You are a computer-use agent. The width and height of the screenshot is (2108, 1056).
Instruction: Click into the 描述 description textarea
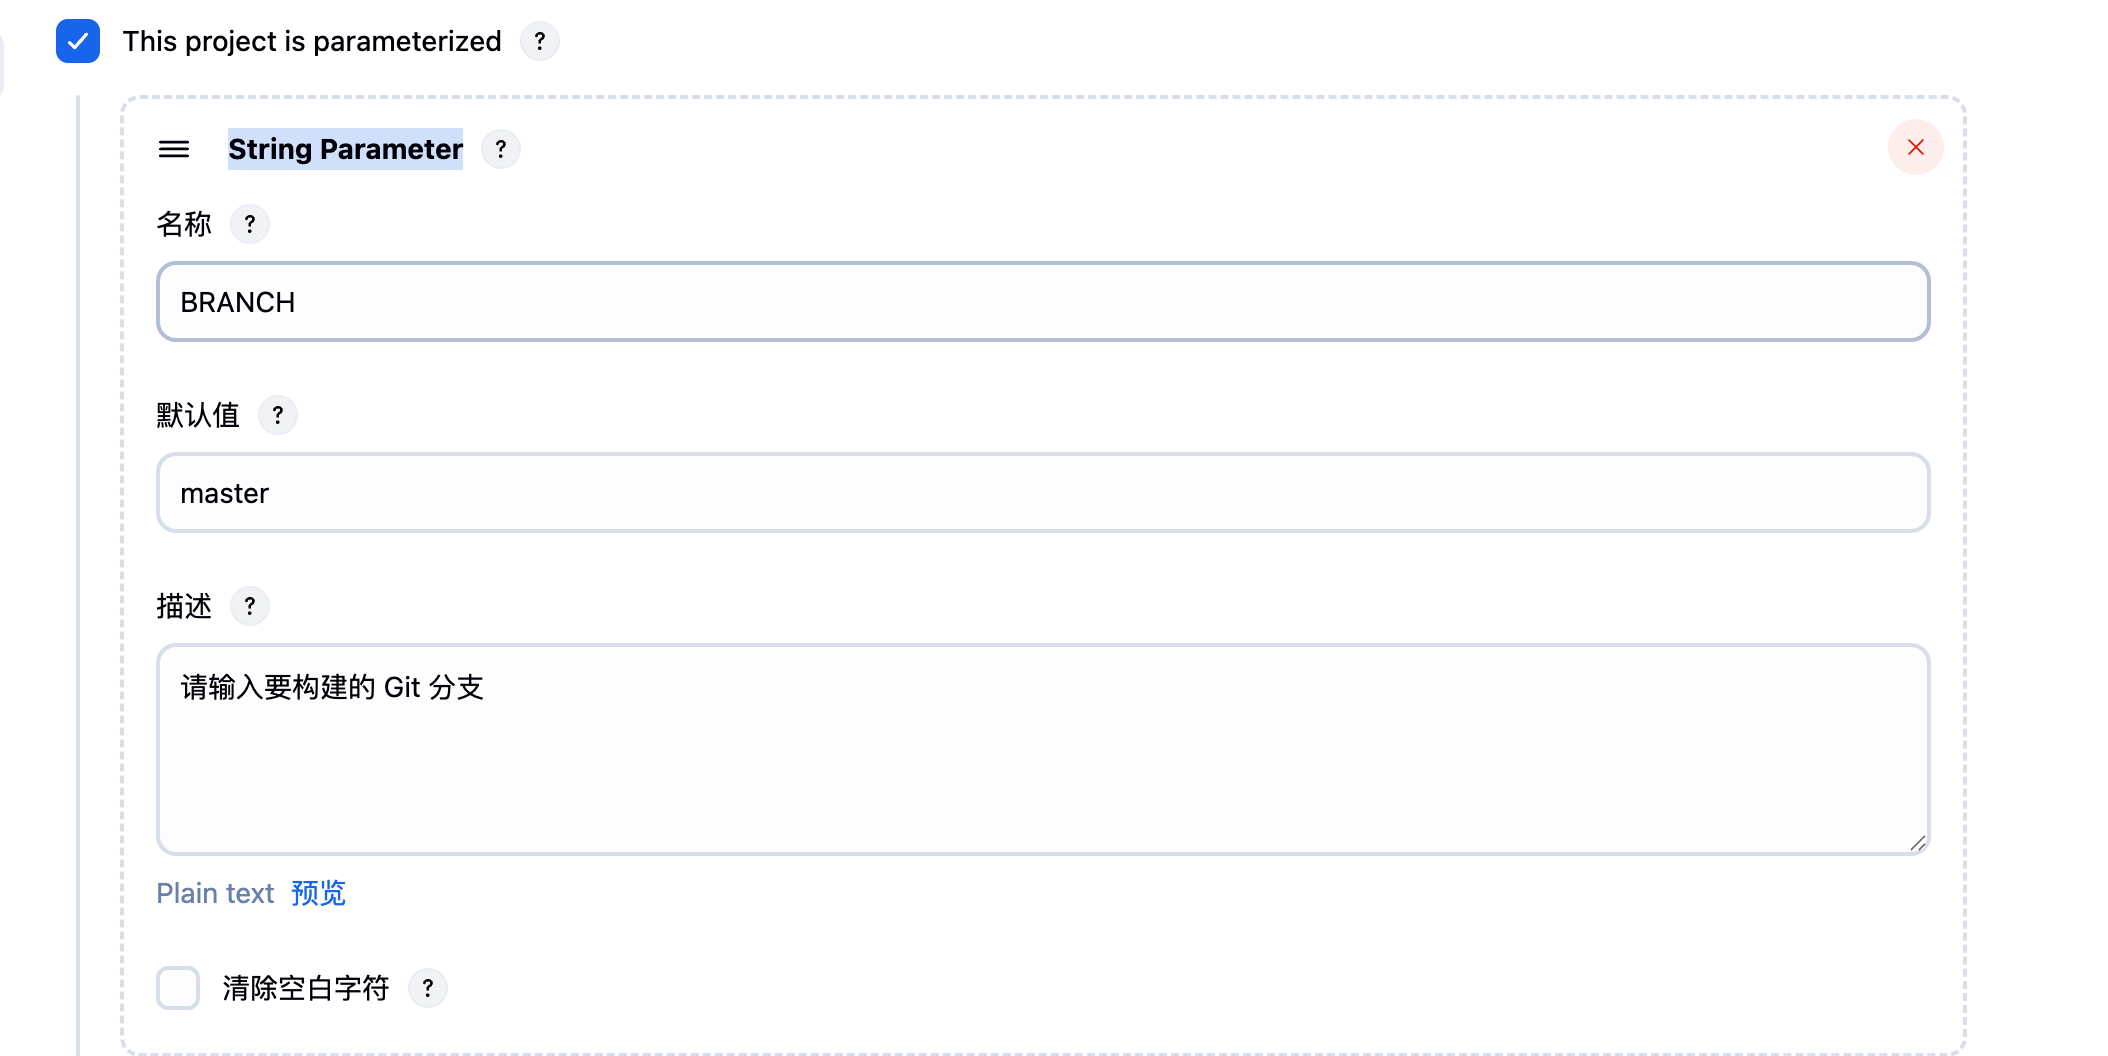(1043, 749)
